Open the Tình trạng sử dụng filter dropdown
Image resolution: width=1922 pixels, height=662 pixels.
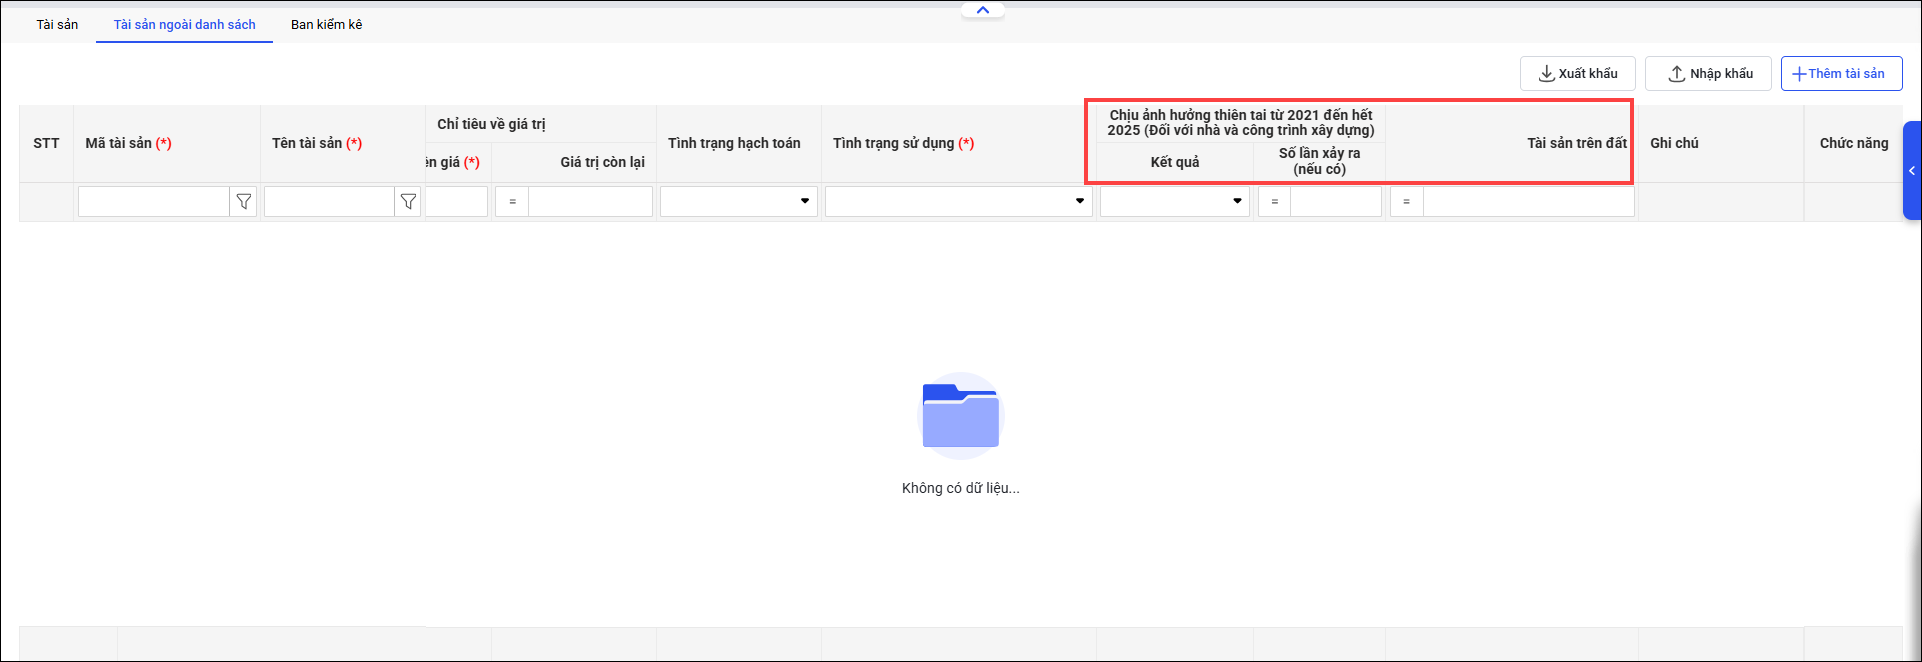tap(1079, 202)
